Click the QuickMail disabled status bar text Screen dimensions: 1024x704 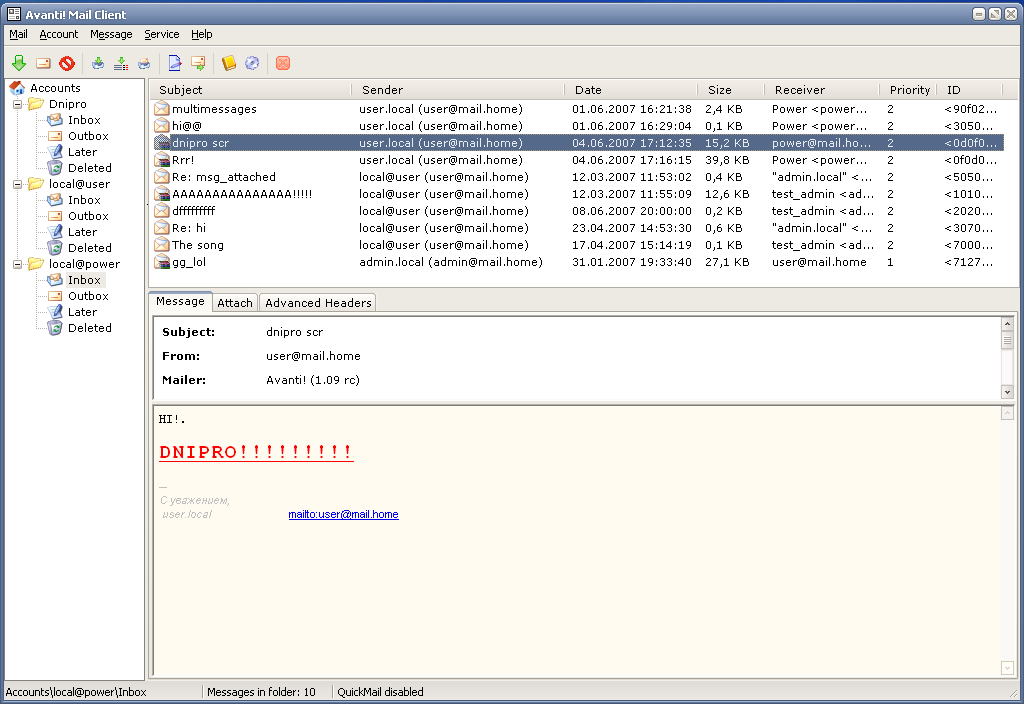pyautogui.click(x=380, y=692)
